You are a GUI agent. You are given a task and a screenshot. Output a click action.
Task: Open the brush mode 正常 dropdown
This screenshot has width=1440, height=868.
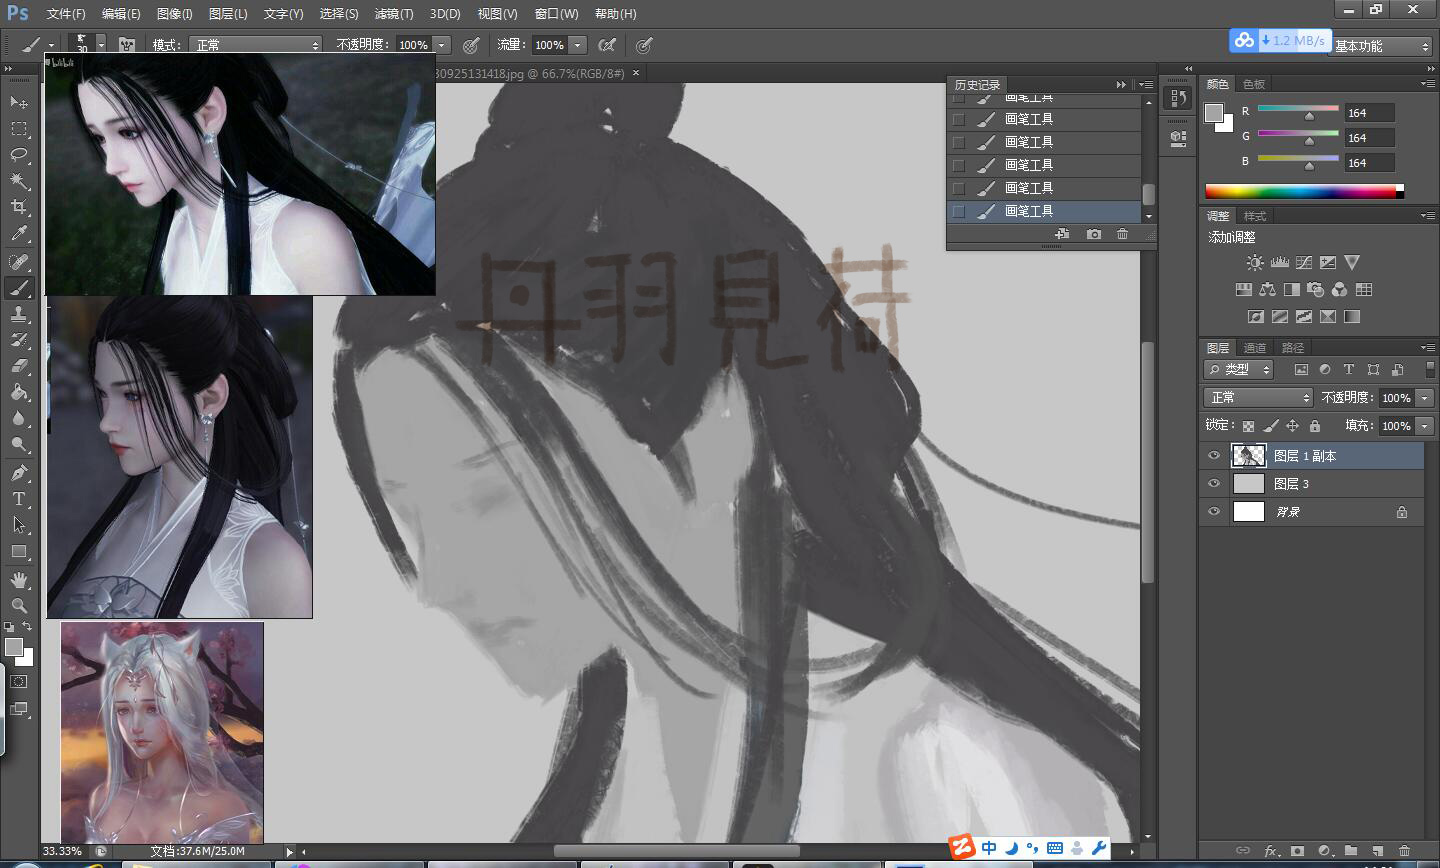point(257,45)
